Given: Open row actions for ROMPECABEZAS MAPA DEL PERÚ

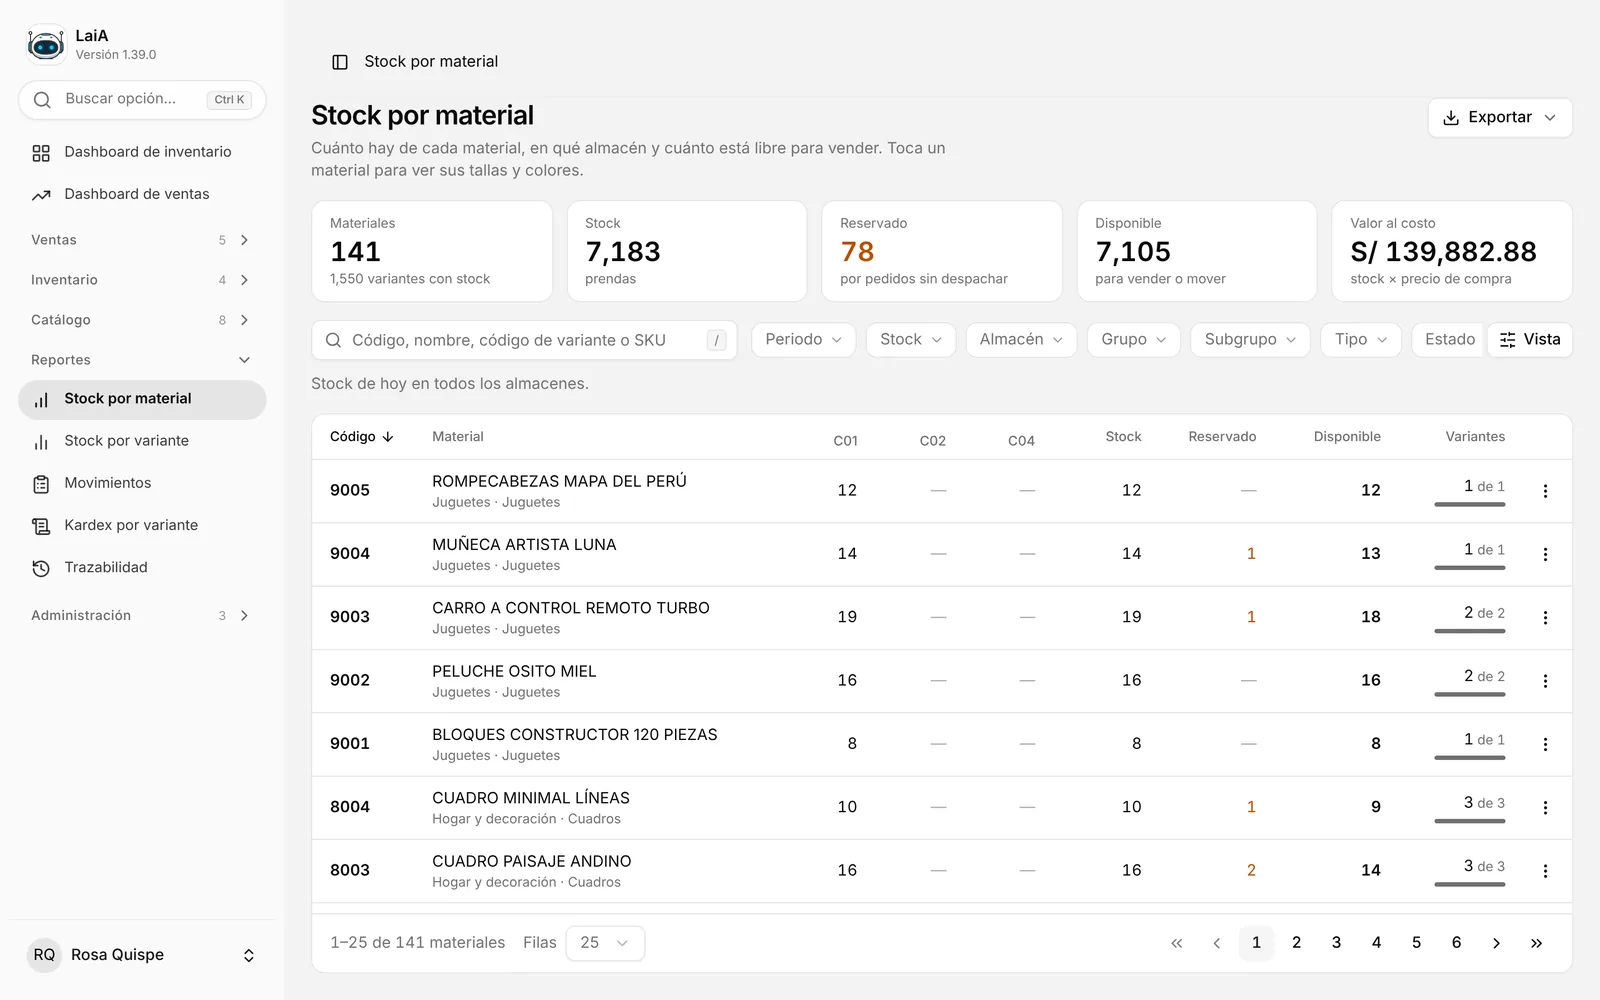Looking at the screenshot, I should coord(1545,491).
